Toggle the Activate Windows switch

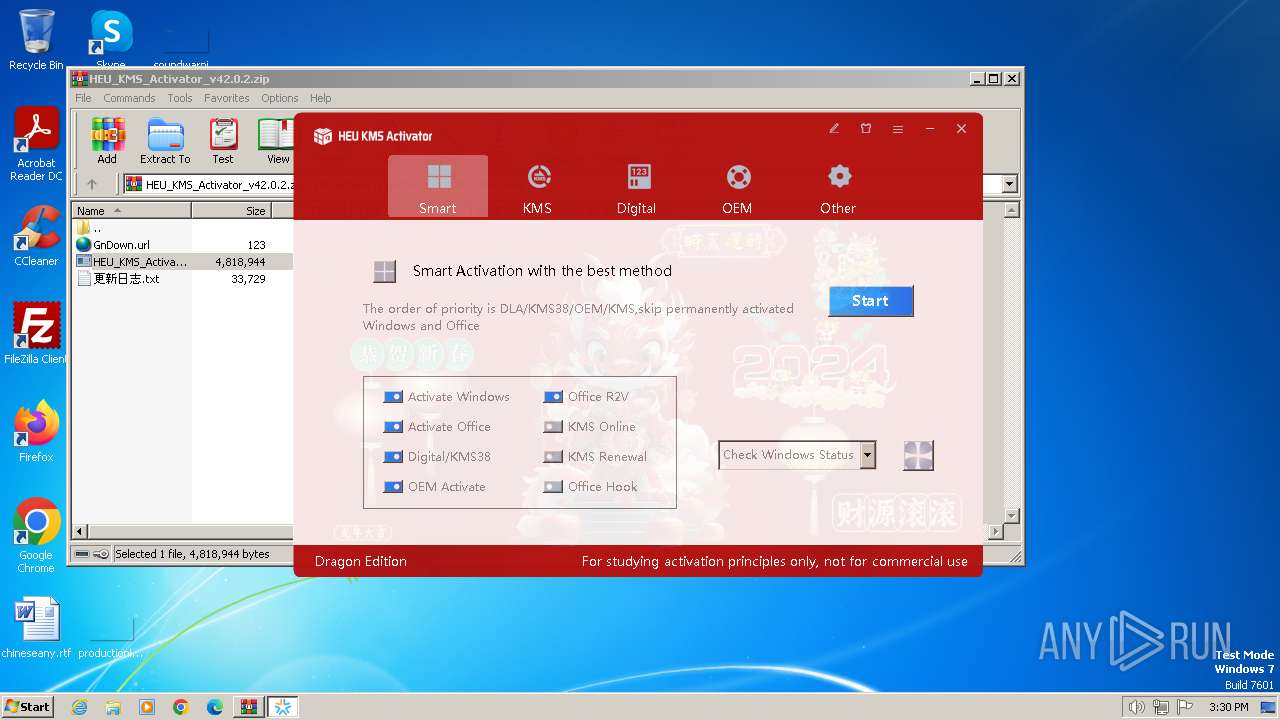pos(393,397)
